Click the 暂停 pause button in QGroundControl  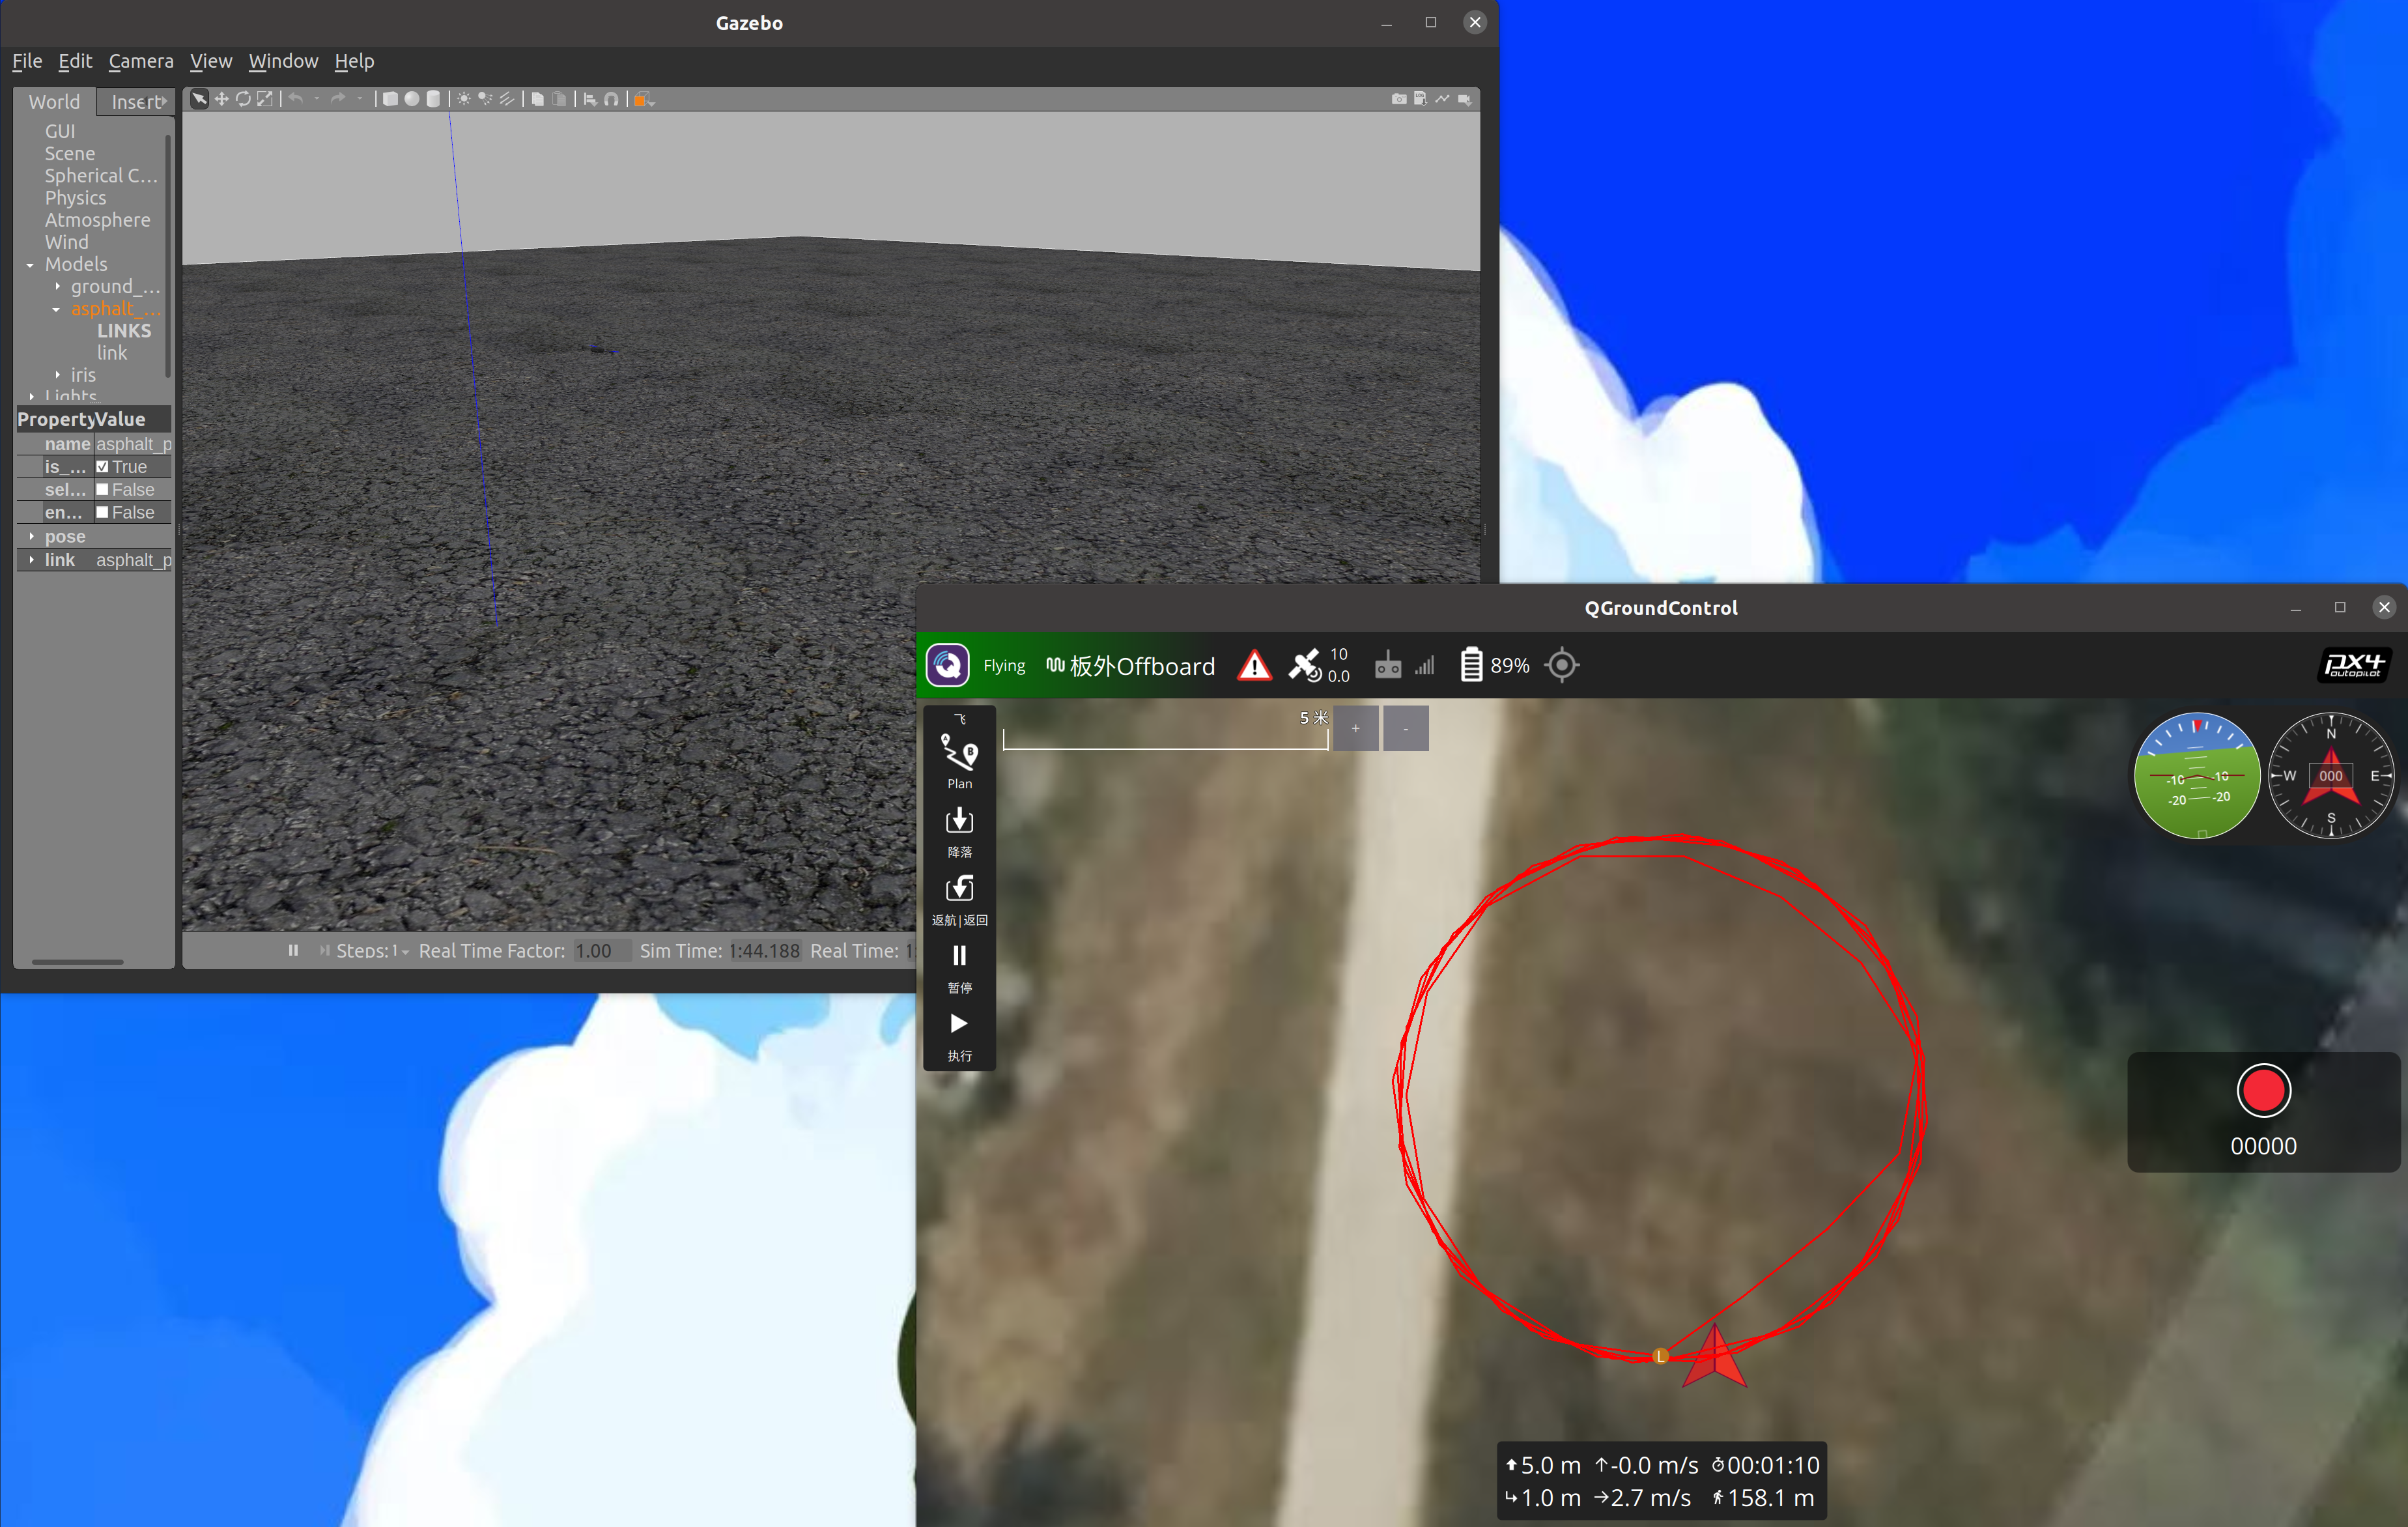(959, 968)
